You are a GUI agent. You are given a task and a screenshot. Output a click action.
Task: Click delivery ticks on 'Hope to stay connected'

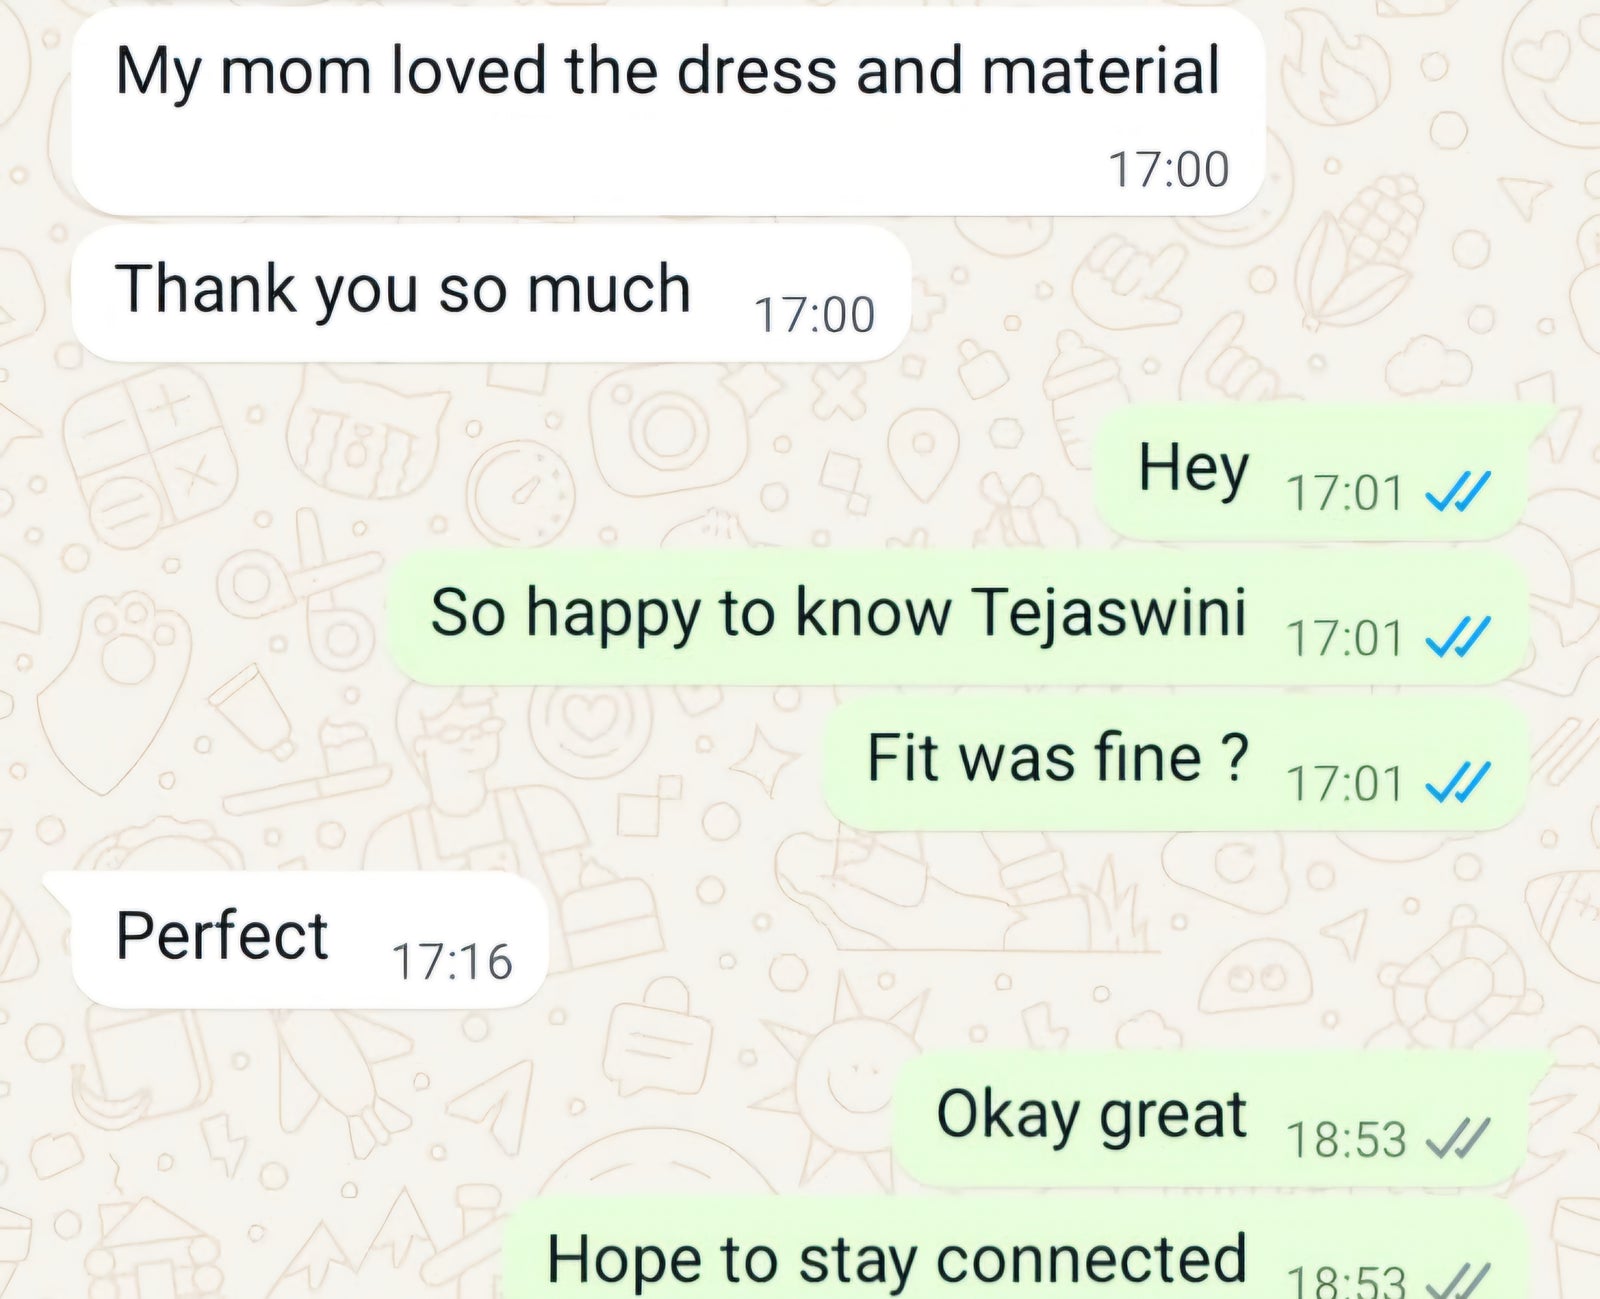point(1458,1280)
